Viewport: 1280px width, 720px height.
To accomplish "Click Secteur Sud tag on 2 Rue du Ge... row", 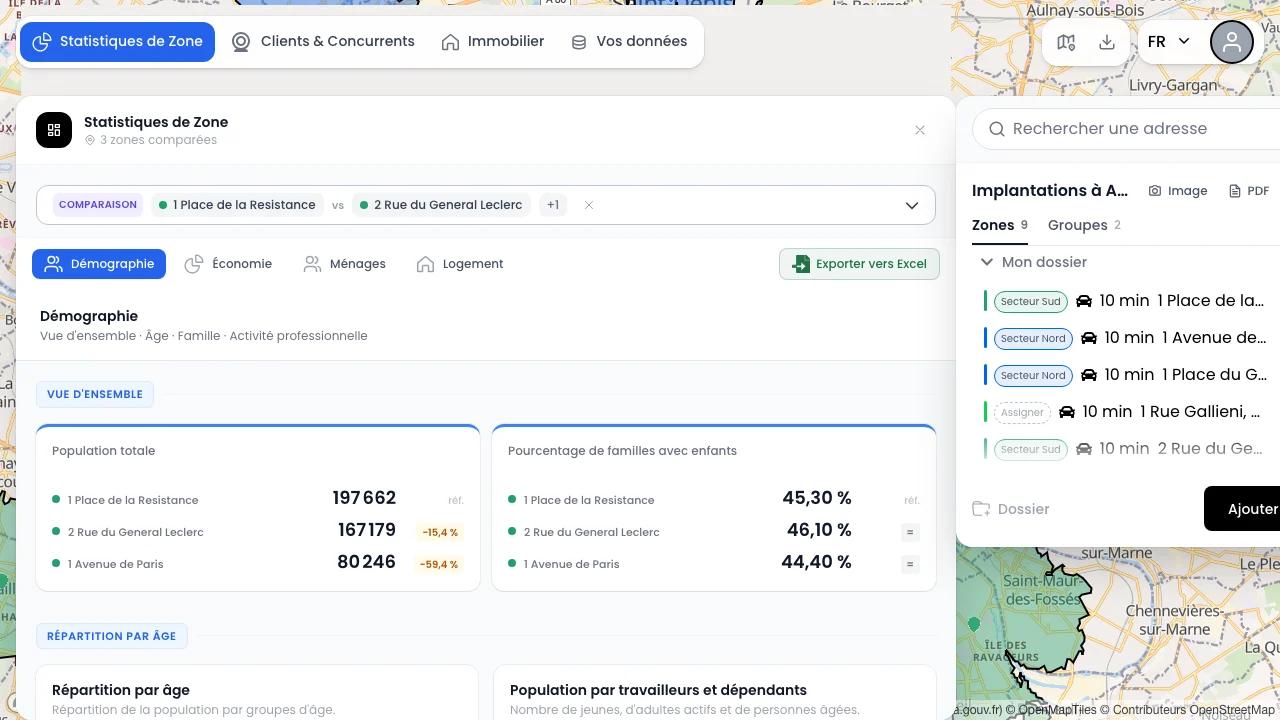I will point(1030,449).
